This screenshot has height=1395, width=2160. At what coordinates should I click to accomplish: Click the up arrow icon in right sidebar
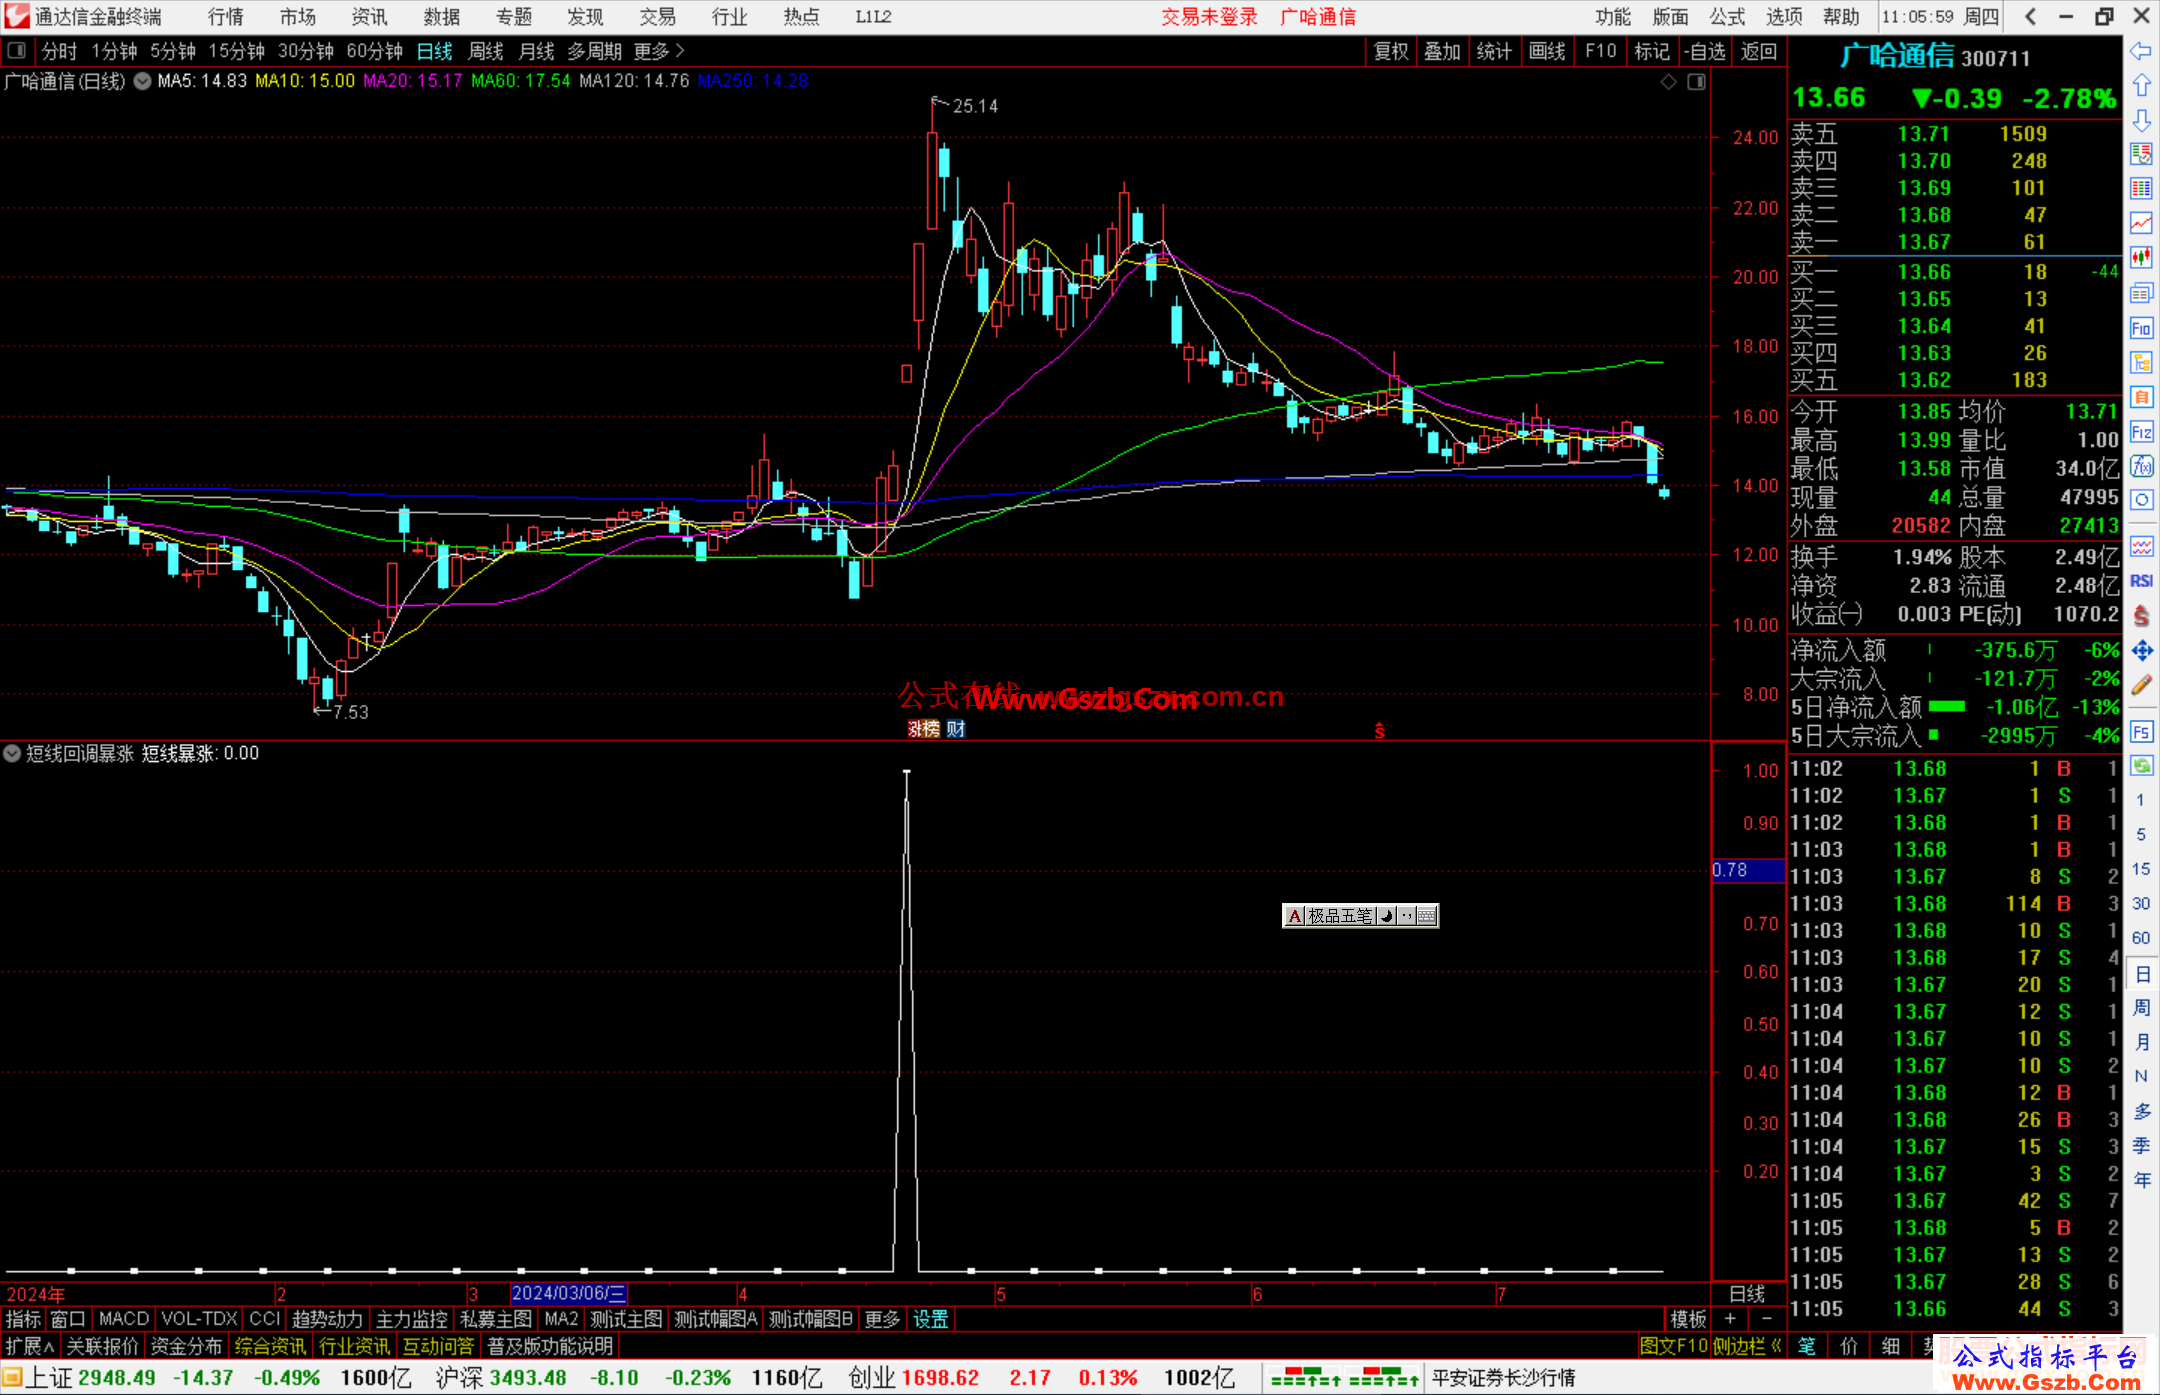(x=2141, y=86)
